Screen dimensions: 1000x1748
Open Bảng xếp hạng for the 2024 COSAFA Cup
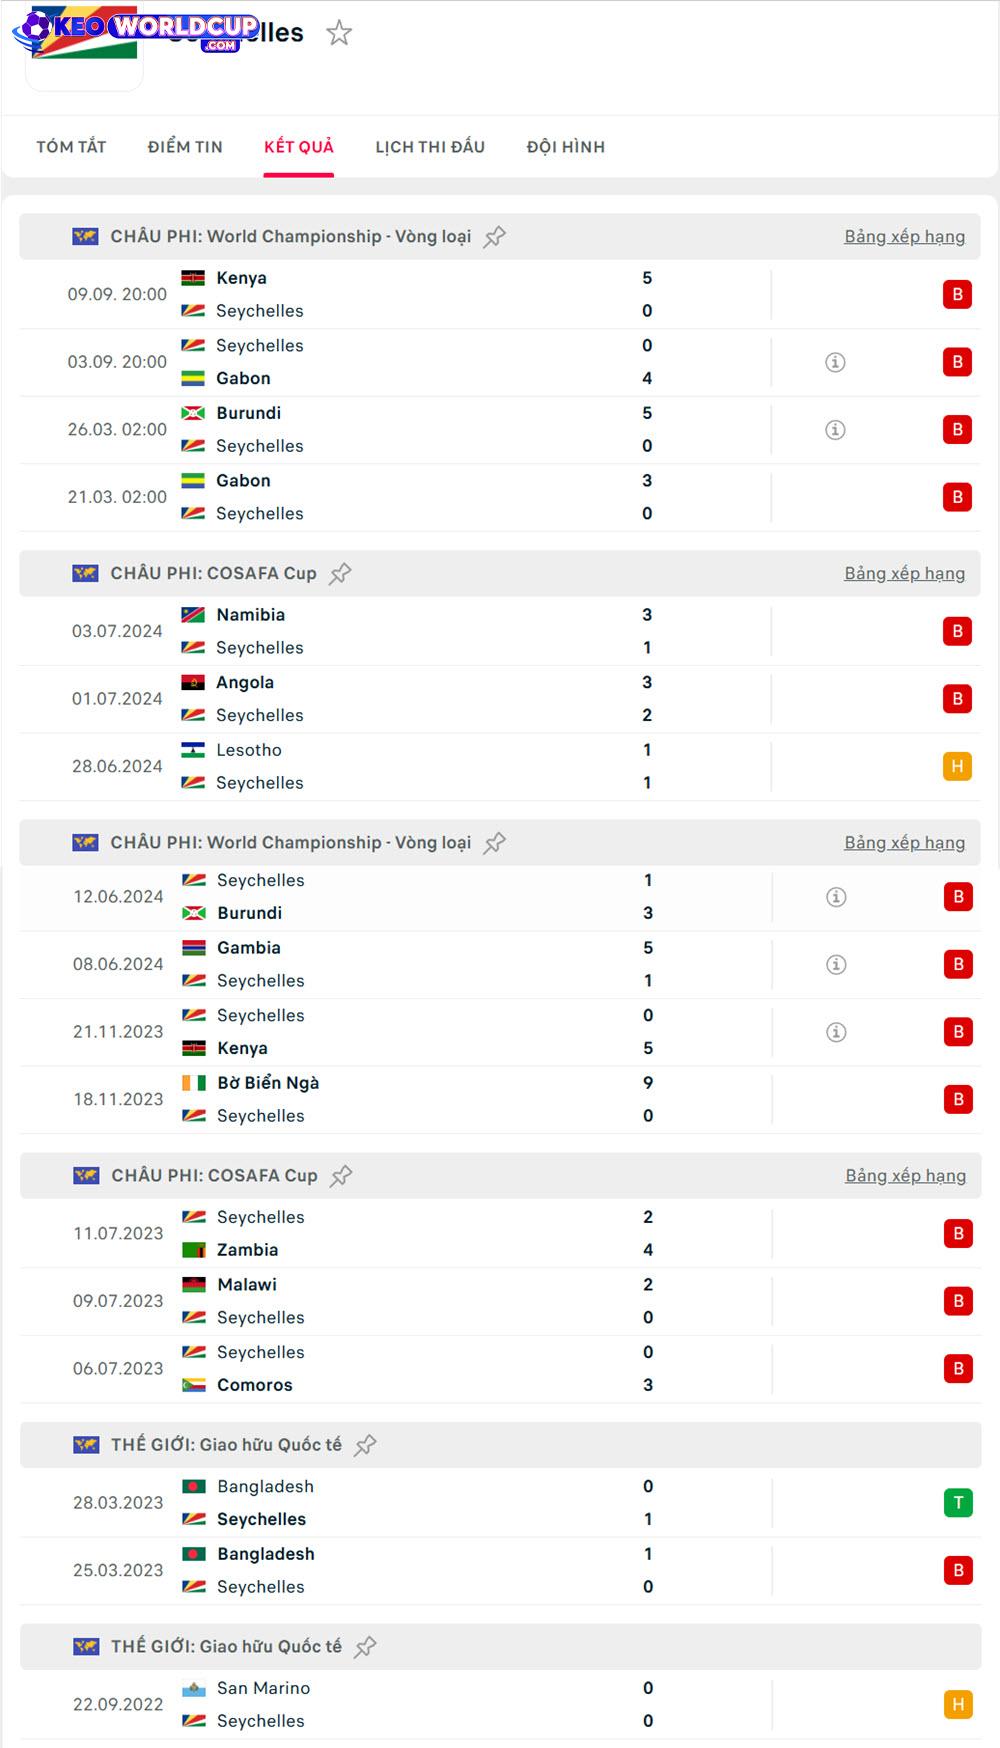point(904,574)
